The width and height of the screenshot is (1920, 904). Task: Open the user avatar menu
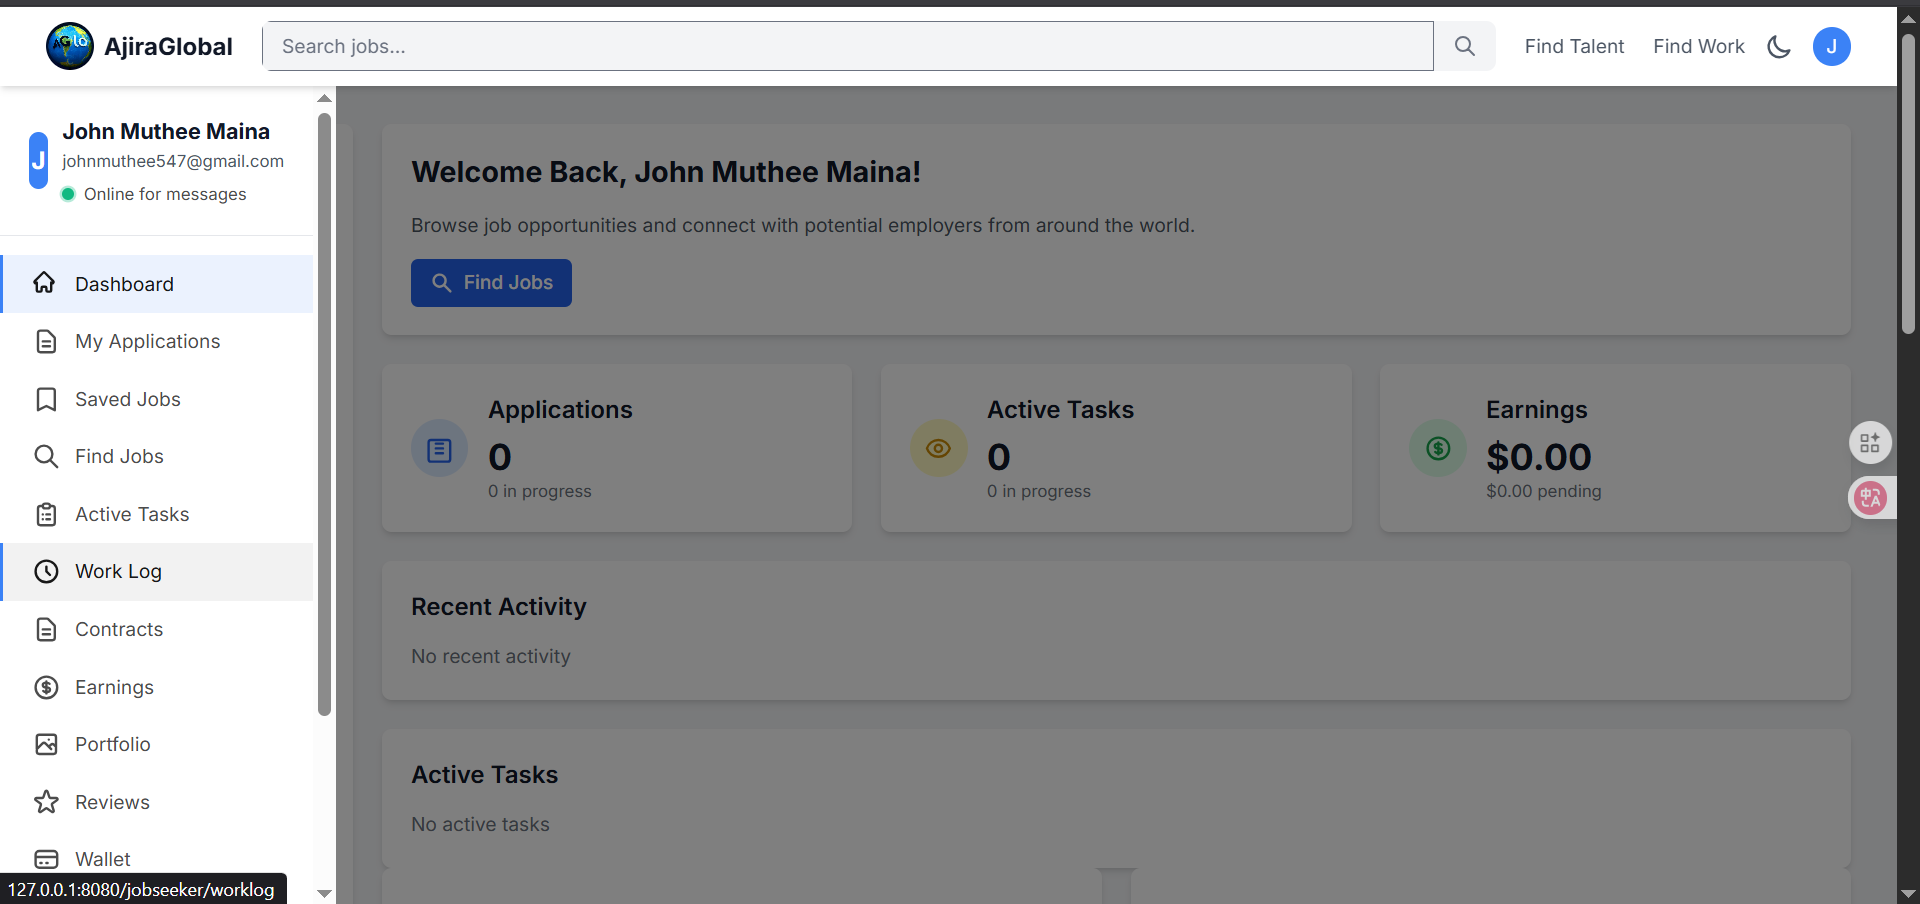click(x=1831, y=46)
